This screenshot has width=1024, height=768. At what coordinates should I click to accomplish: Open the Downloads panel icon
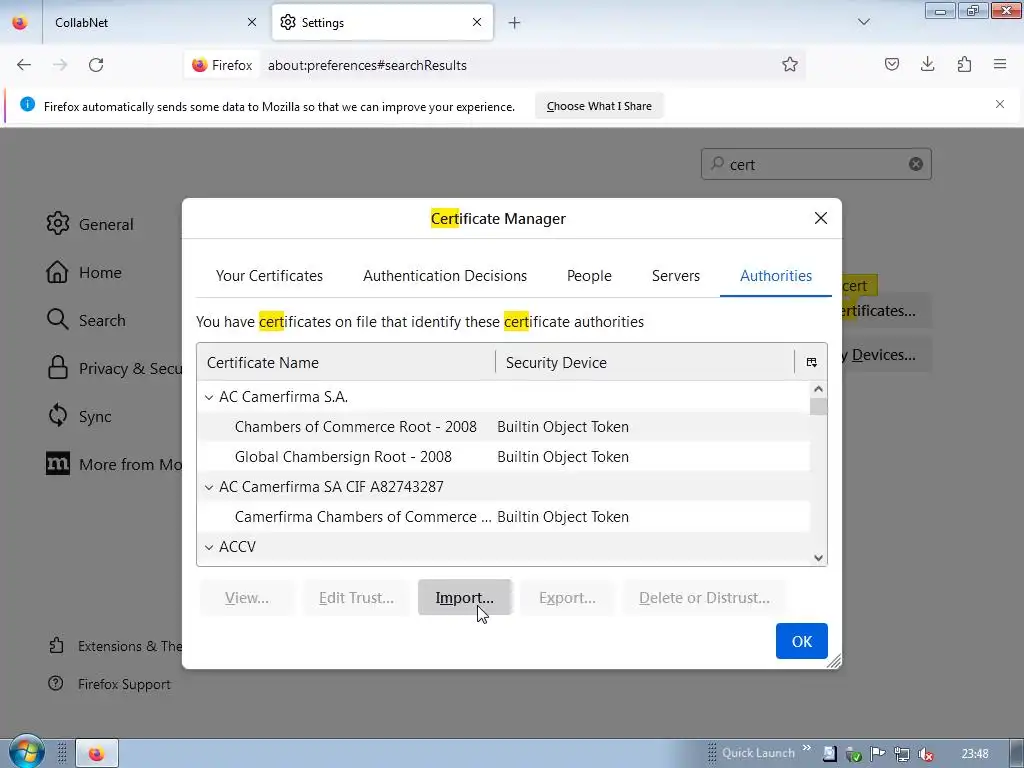click(927, 64)
